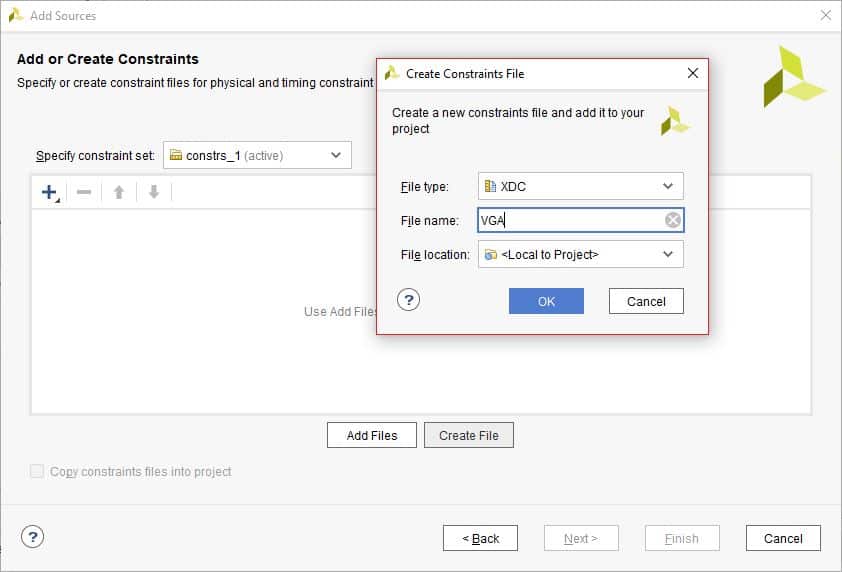Open the File location dropdown
The height and width of the screenshot is (572, 842).
pyautogui.click(x=580, y=254)
